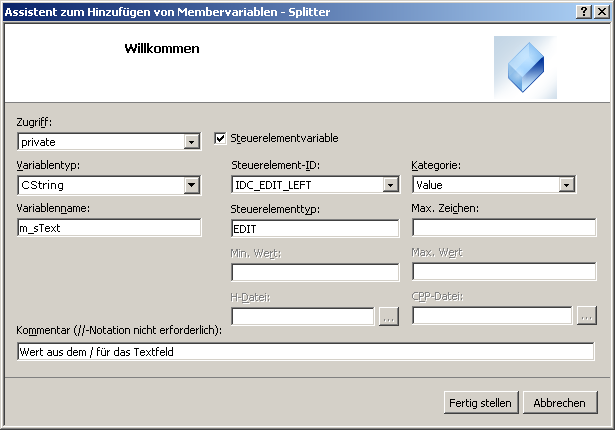Expand the Steuerelement-ID dropdown
The width and height of the screenshot is (615, 430).
tap(391, 185)
